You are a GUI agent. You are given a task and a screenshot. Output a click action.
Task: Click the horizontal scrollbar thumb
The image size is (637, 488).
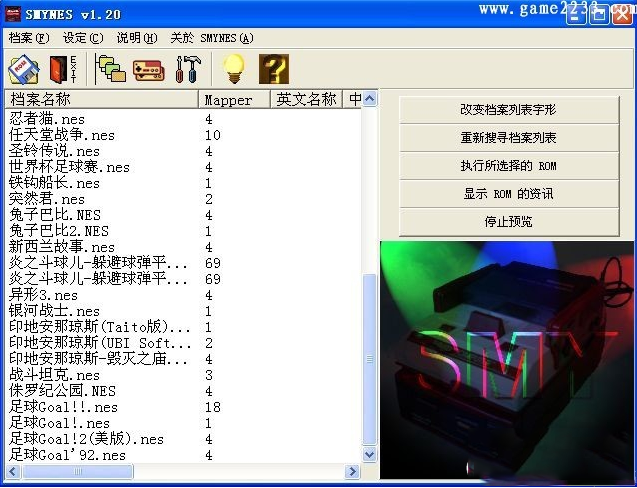77,471
